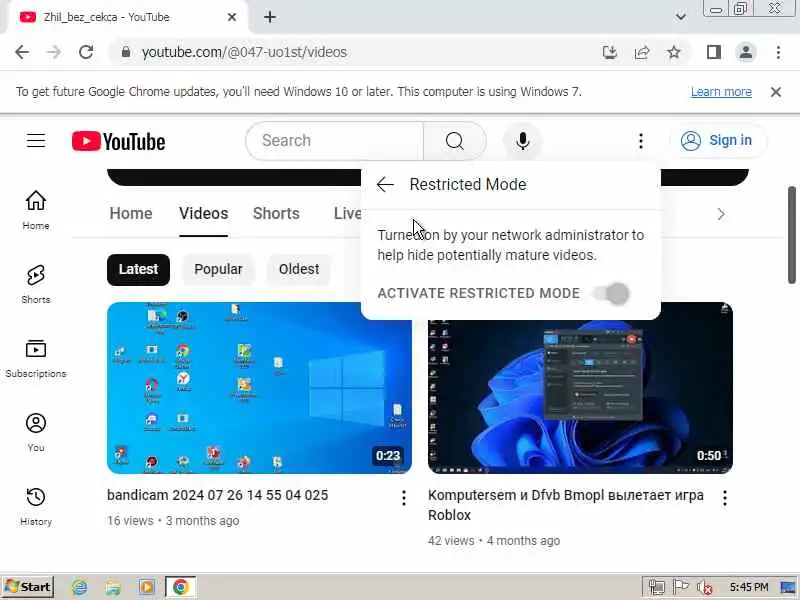Show more channel tabs with right chevron

720,214
